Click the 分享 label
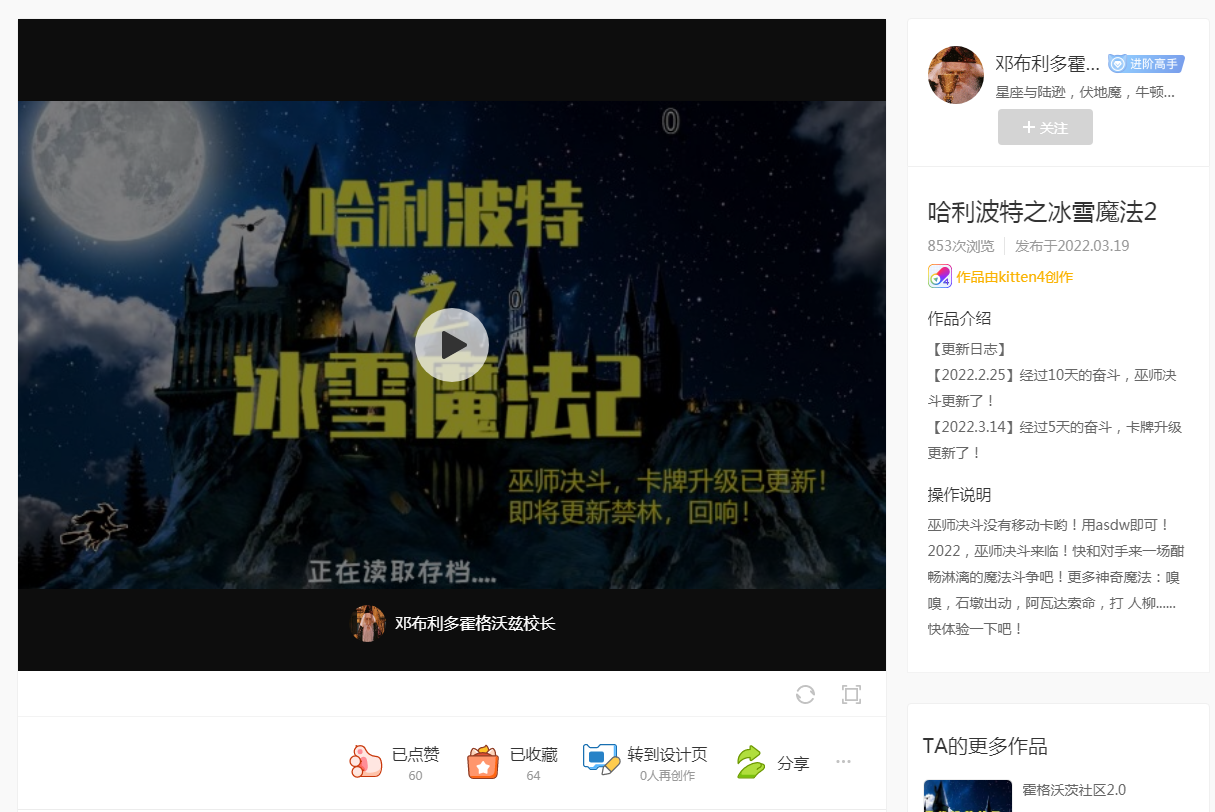This screenshot has width=1215, height=812. [x=793, y=763]
